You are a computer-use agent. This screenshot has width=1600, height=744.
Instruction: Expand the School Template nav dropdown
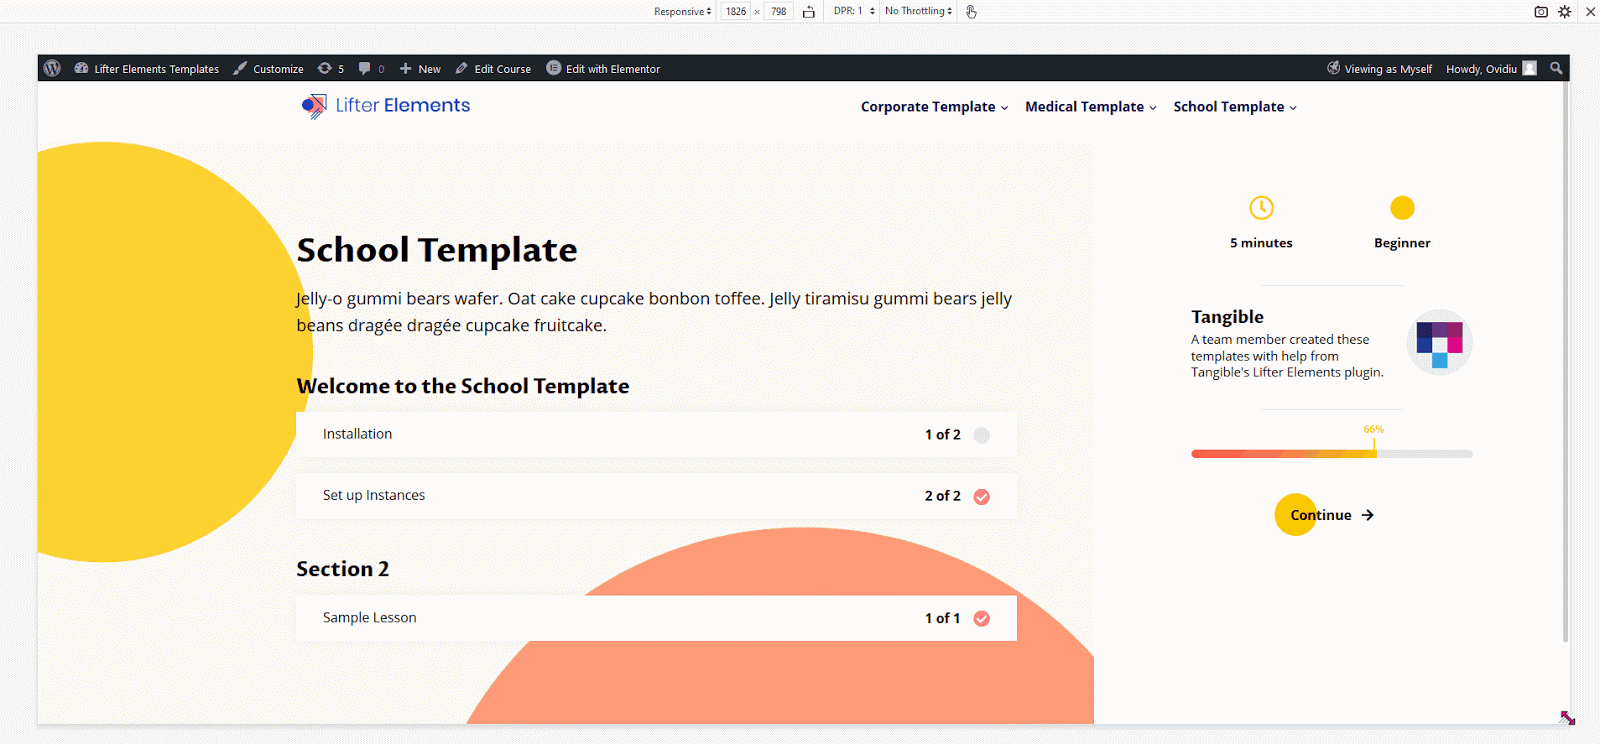1235,107
